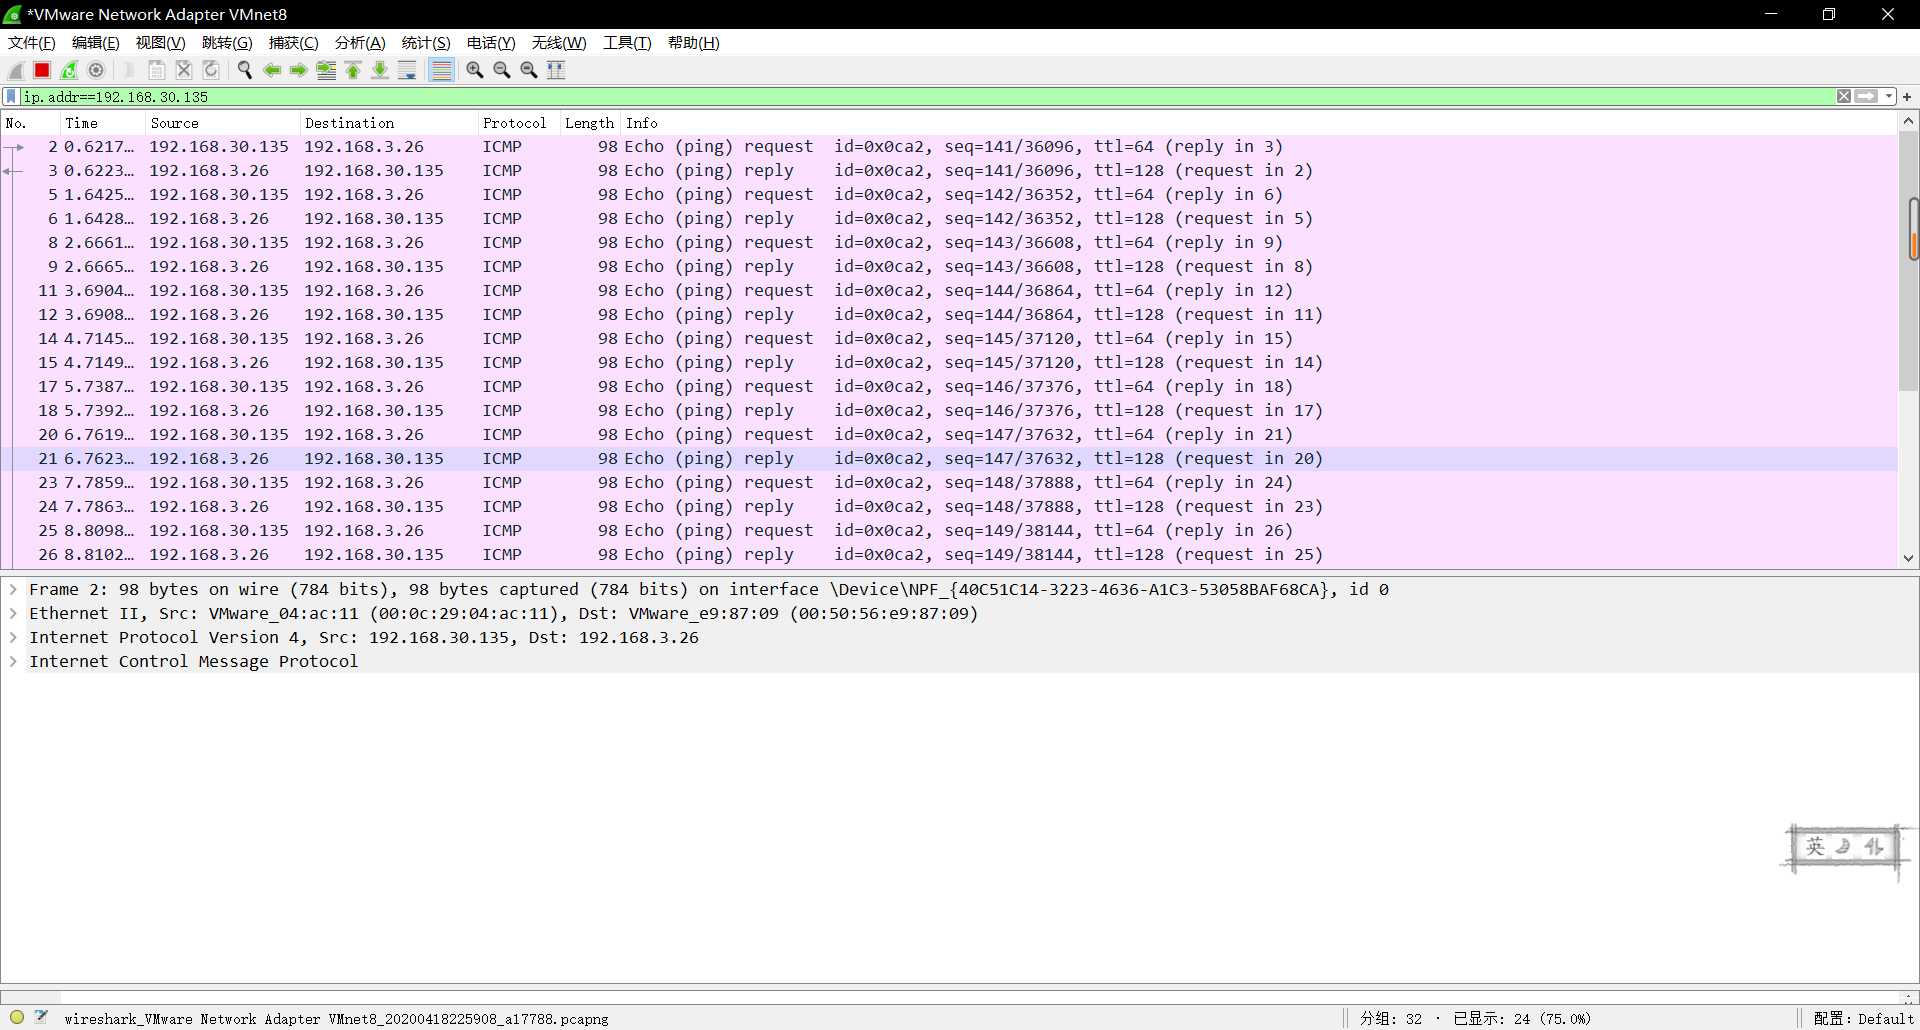Open Find Packet magnifier
This screenshot has width=1920, height=1030.
pos(244,70)
